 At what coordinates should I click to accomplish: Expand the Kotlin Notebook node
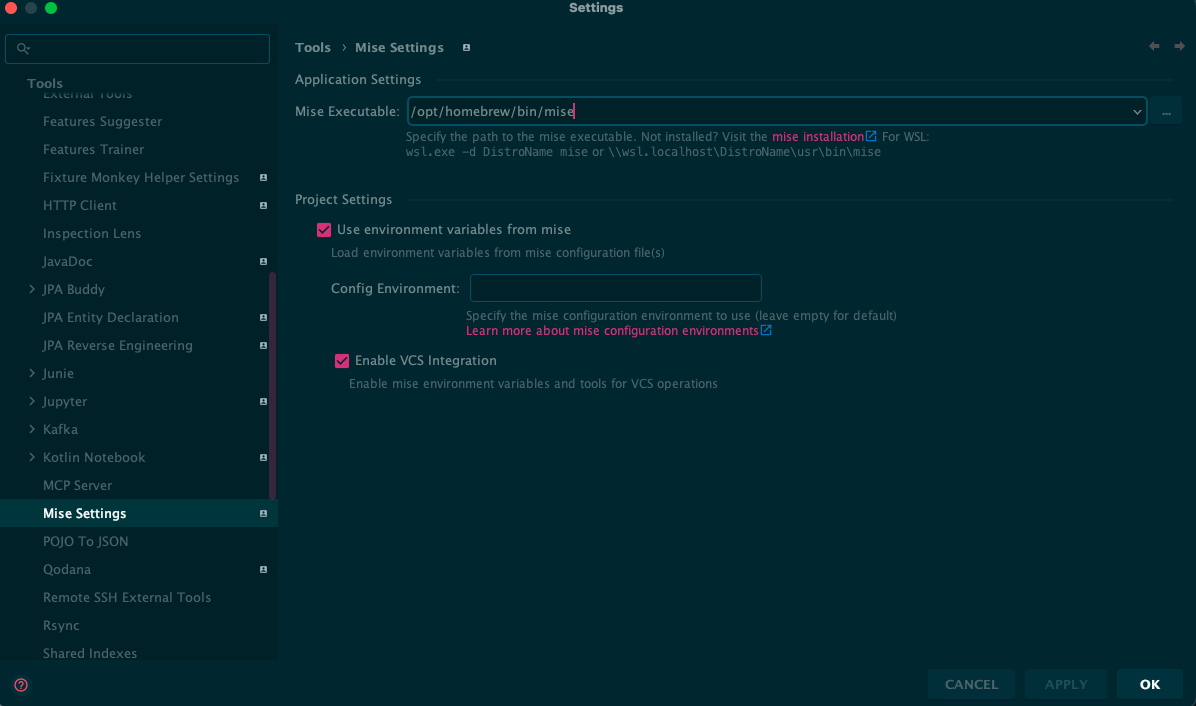(x=32, y=458)
